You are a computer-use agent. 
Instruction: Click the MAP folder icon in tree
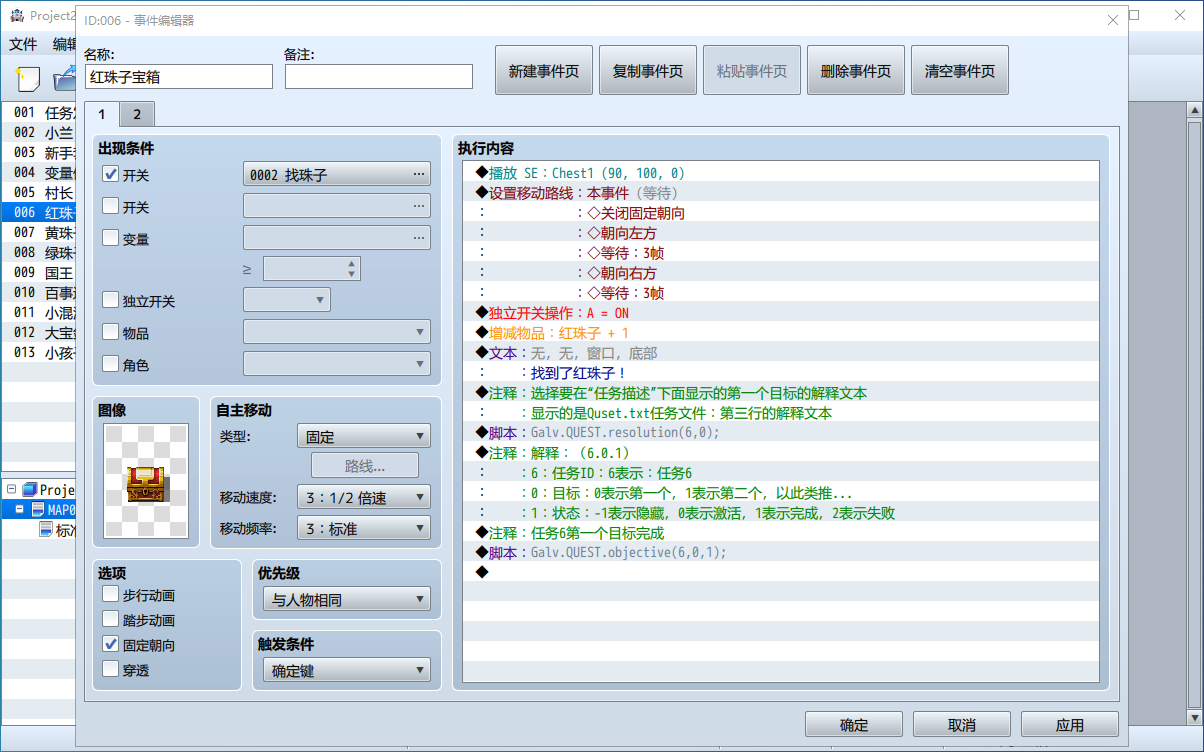[x=38, y=509]
